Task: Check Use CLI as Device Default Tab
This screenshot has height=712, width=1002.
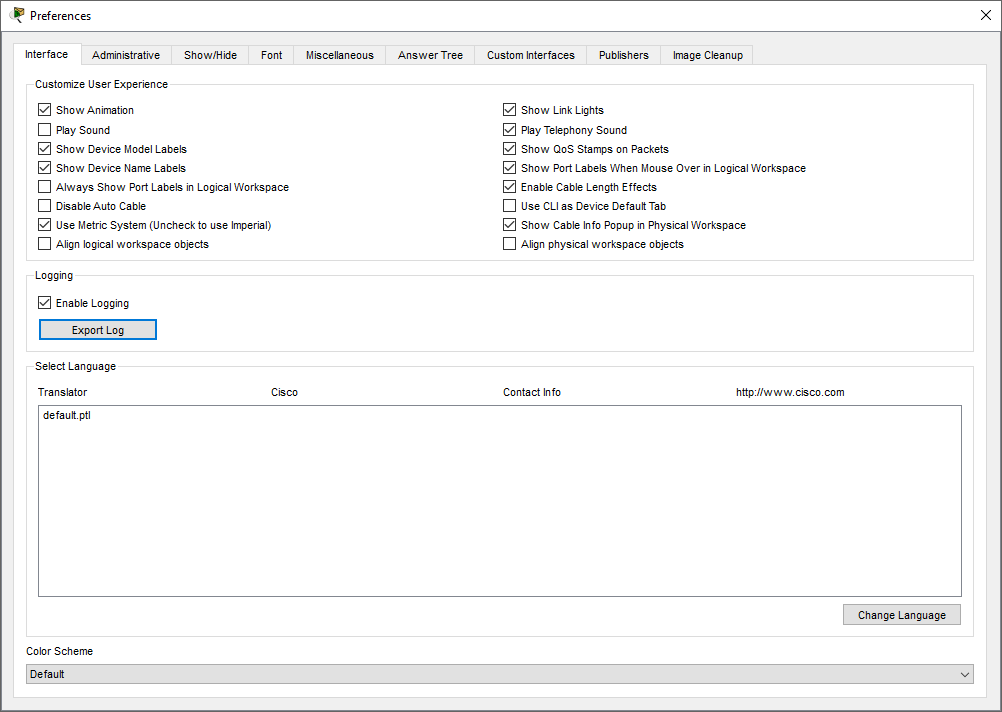Action: pyautogui.click(x=510, y=206)
